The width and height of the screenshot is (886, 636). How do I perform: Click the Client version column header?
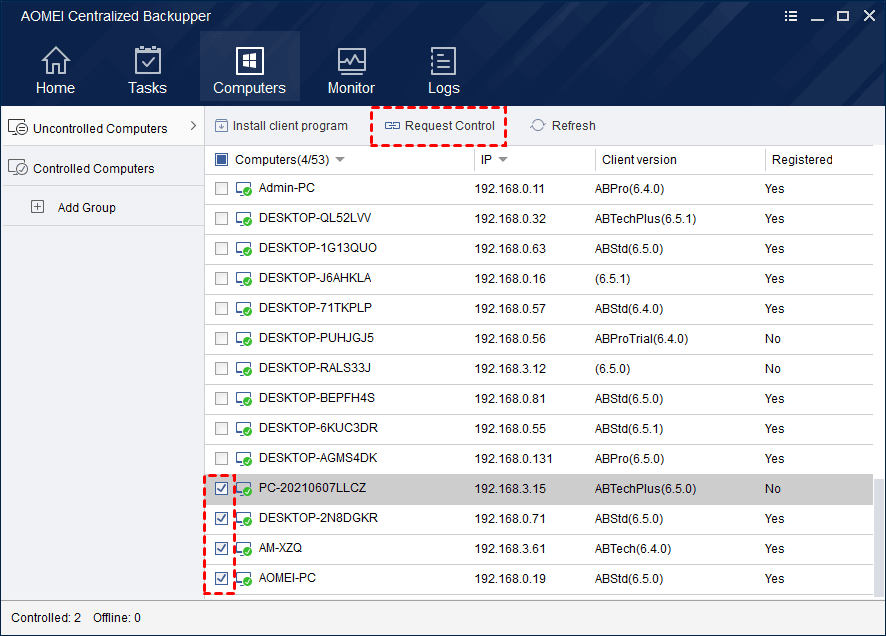639,160
